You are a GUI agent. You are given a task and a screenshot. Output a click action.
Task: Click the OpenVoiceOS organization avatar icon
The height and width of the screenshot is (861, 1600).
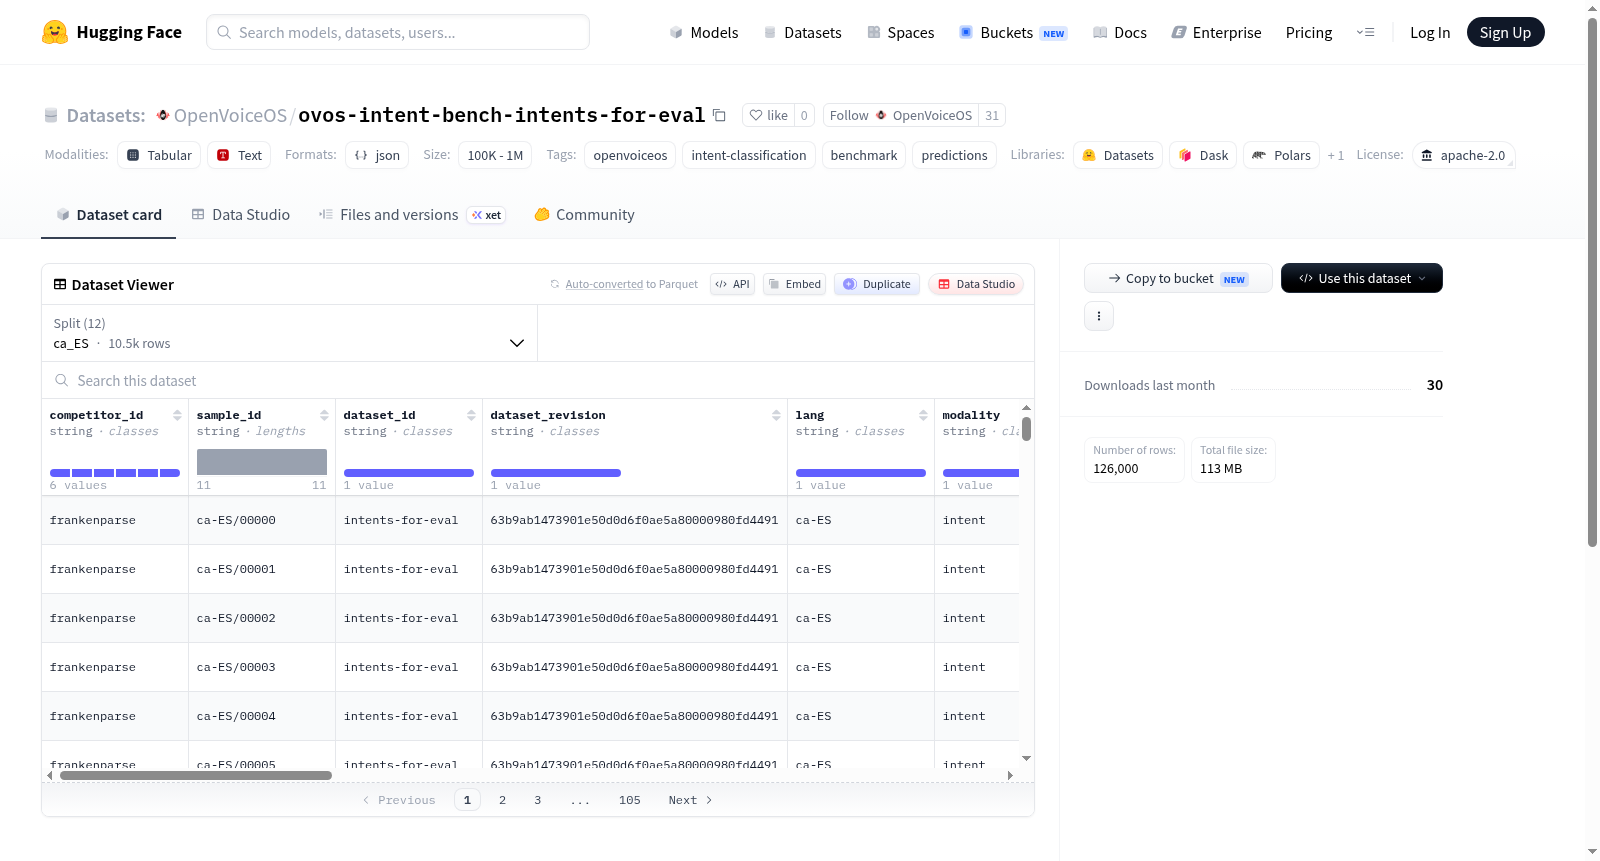(x=163, y=115)
